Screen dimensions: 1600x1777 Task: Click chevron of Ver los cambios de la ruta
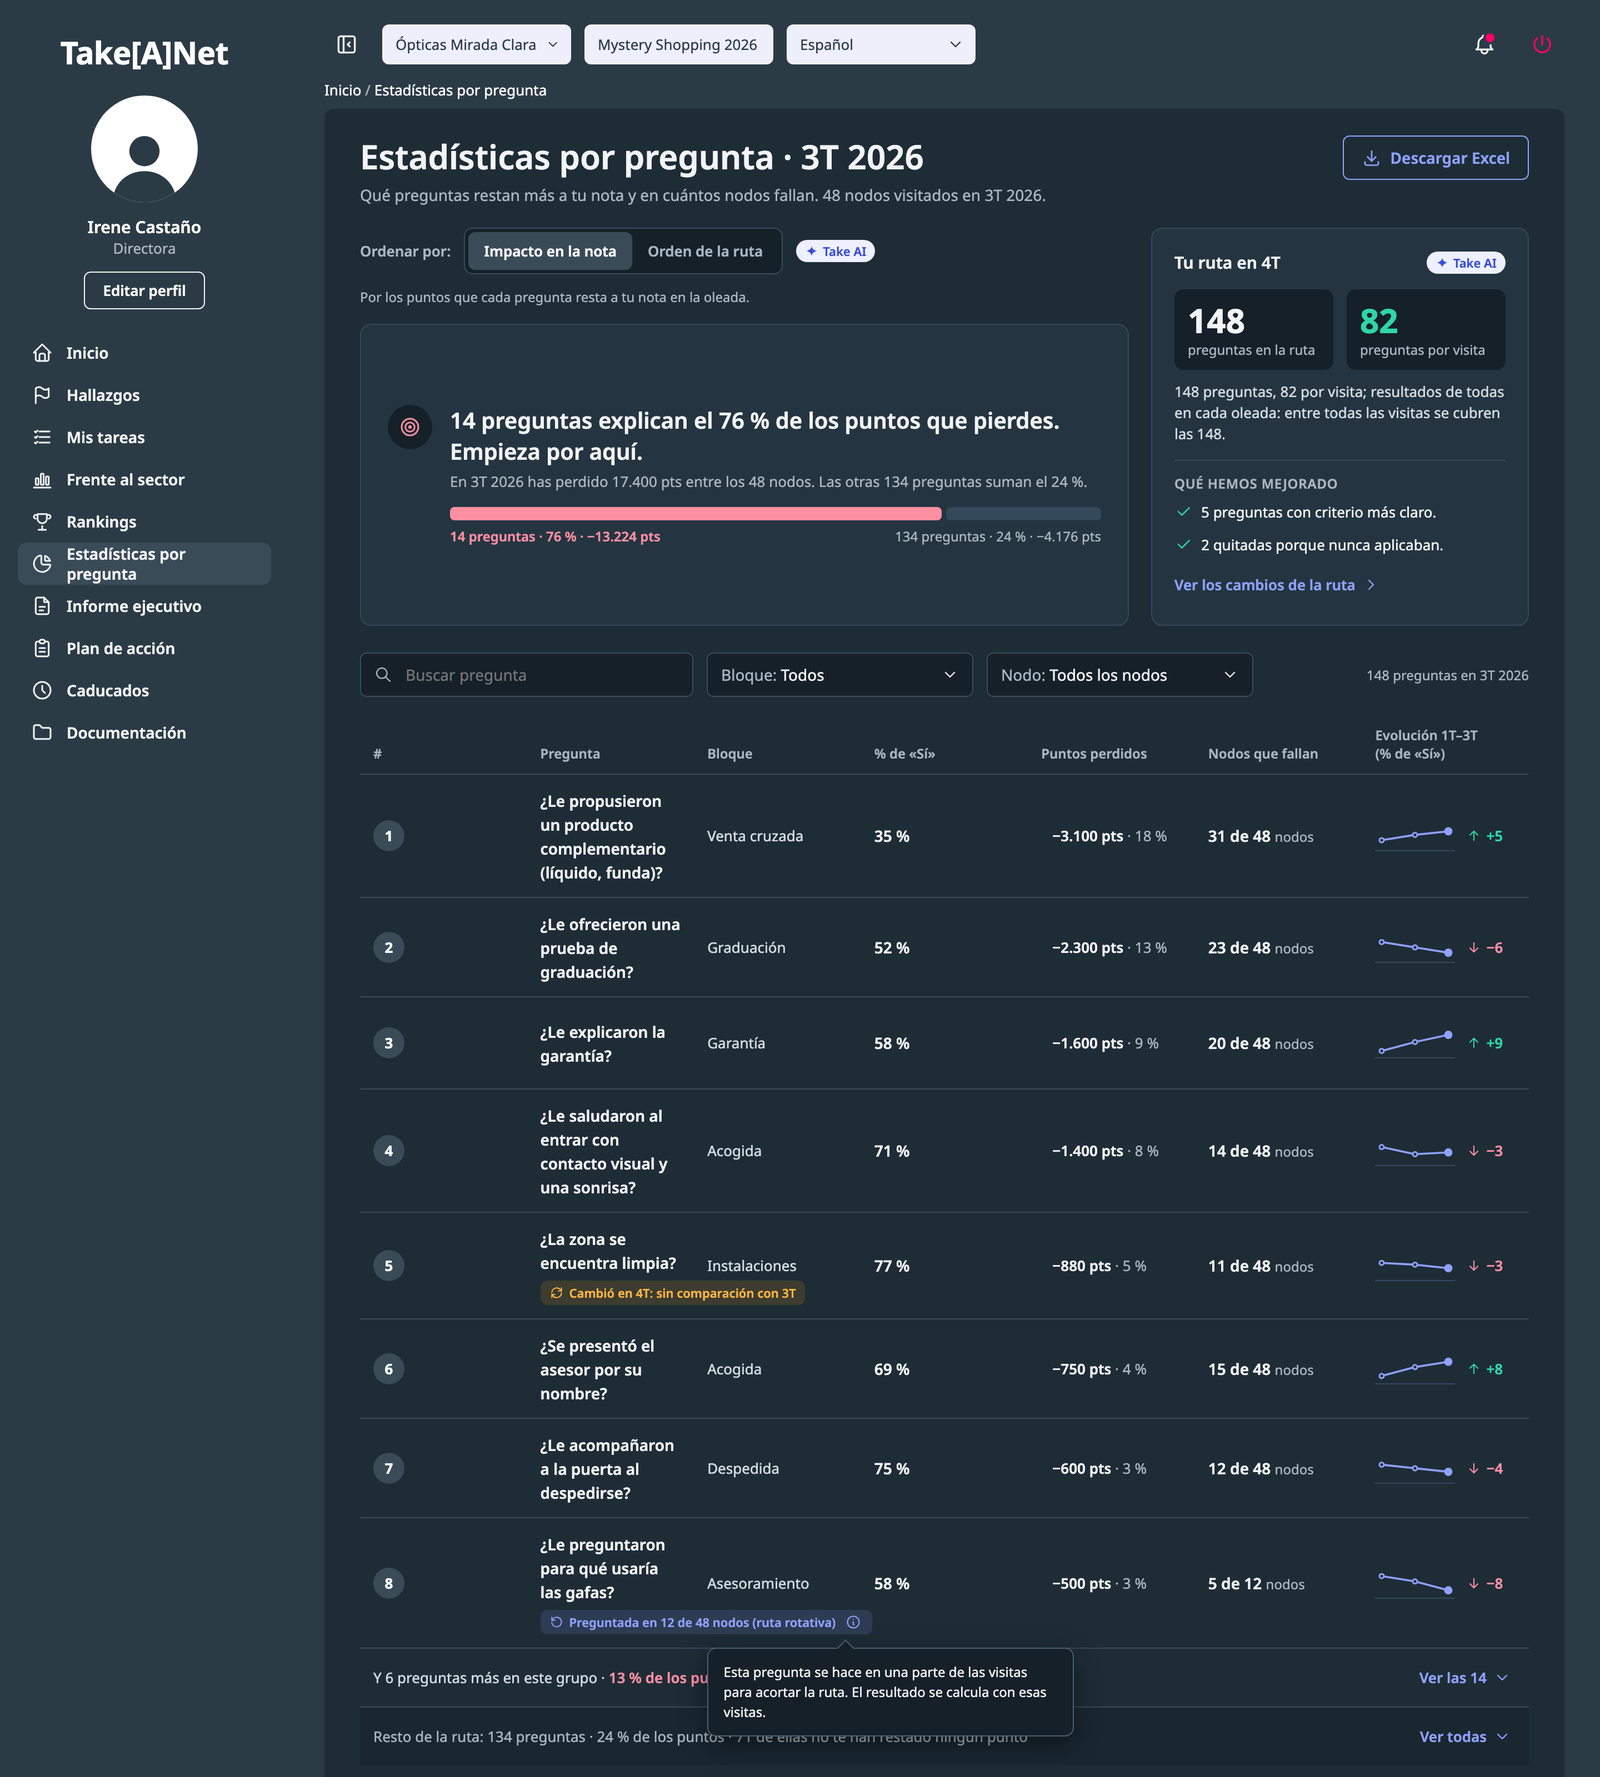[1371, 585]
